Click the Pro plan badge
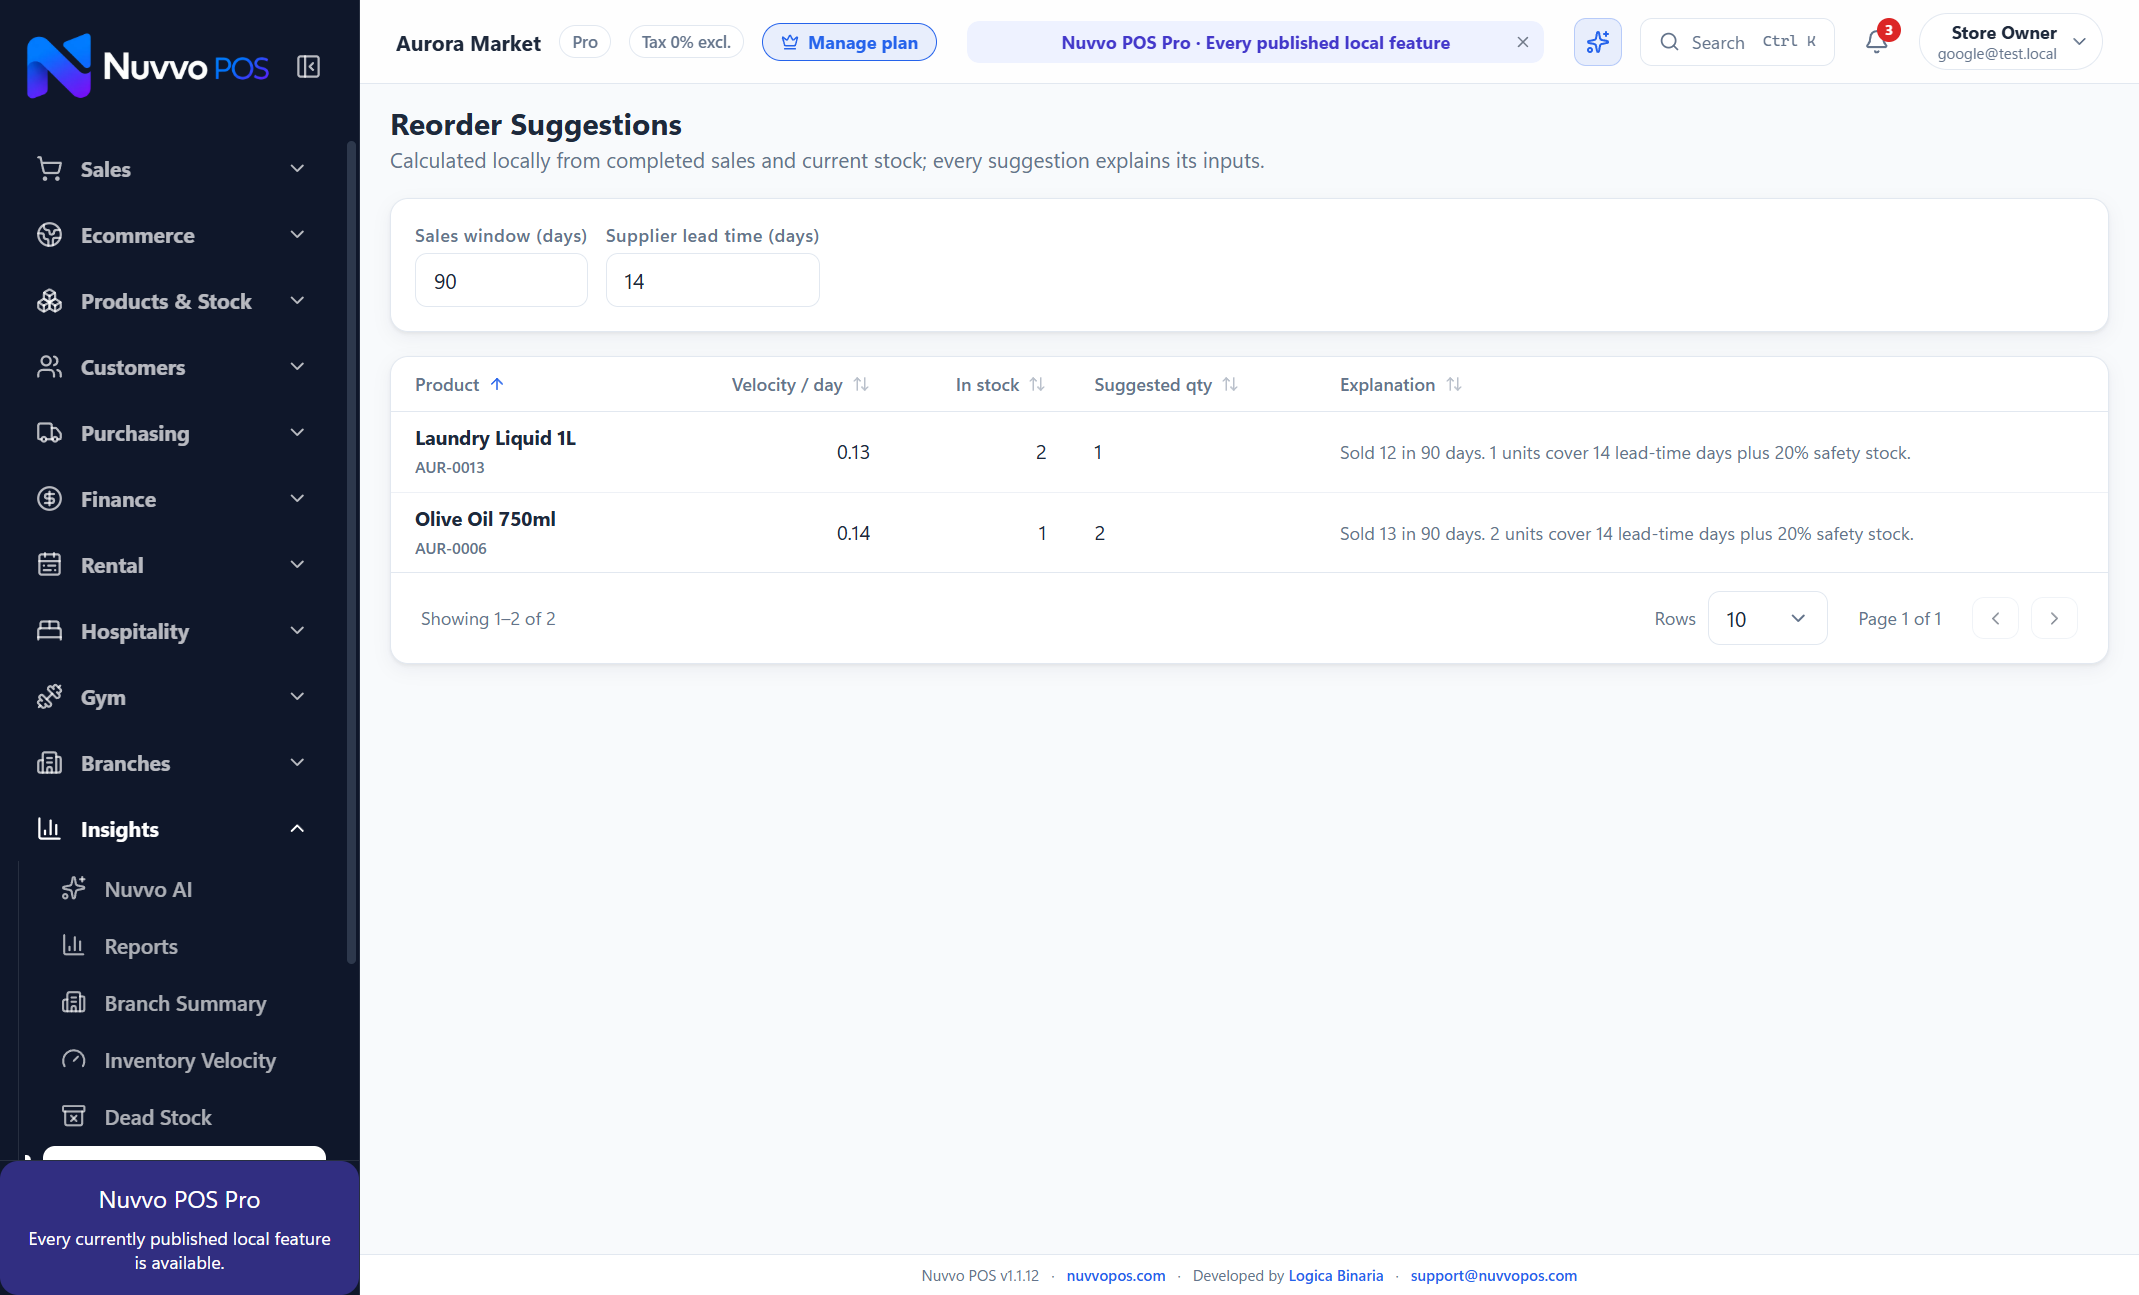Viewport: 2139px width, 1295px height. tap(585, 42)
